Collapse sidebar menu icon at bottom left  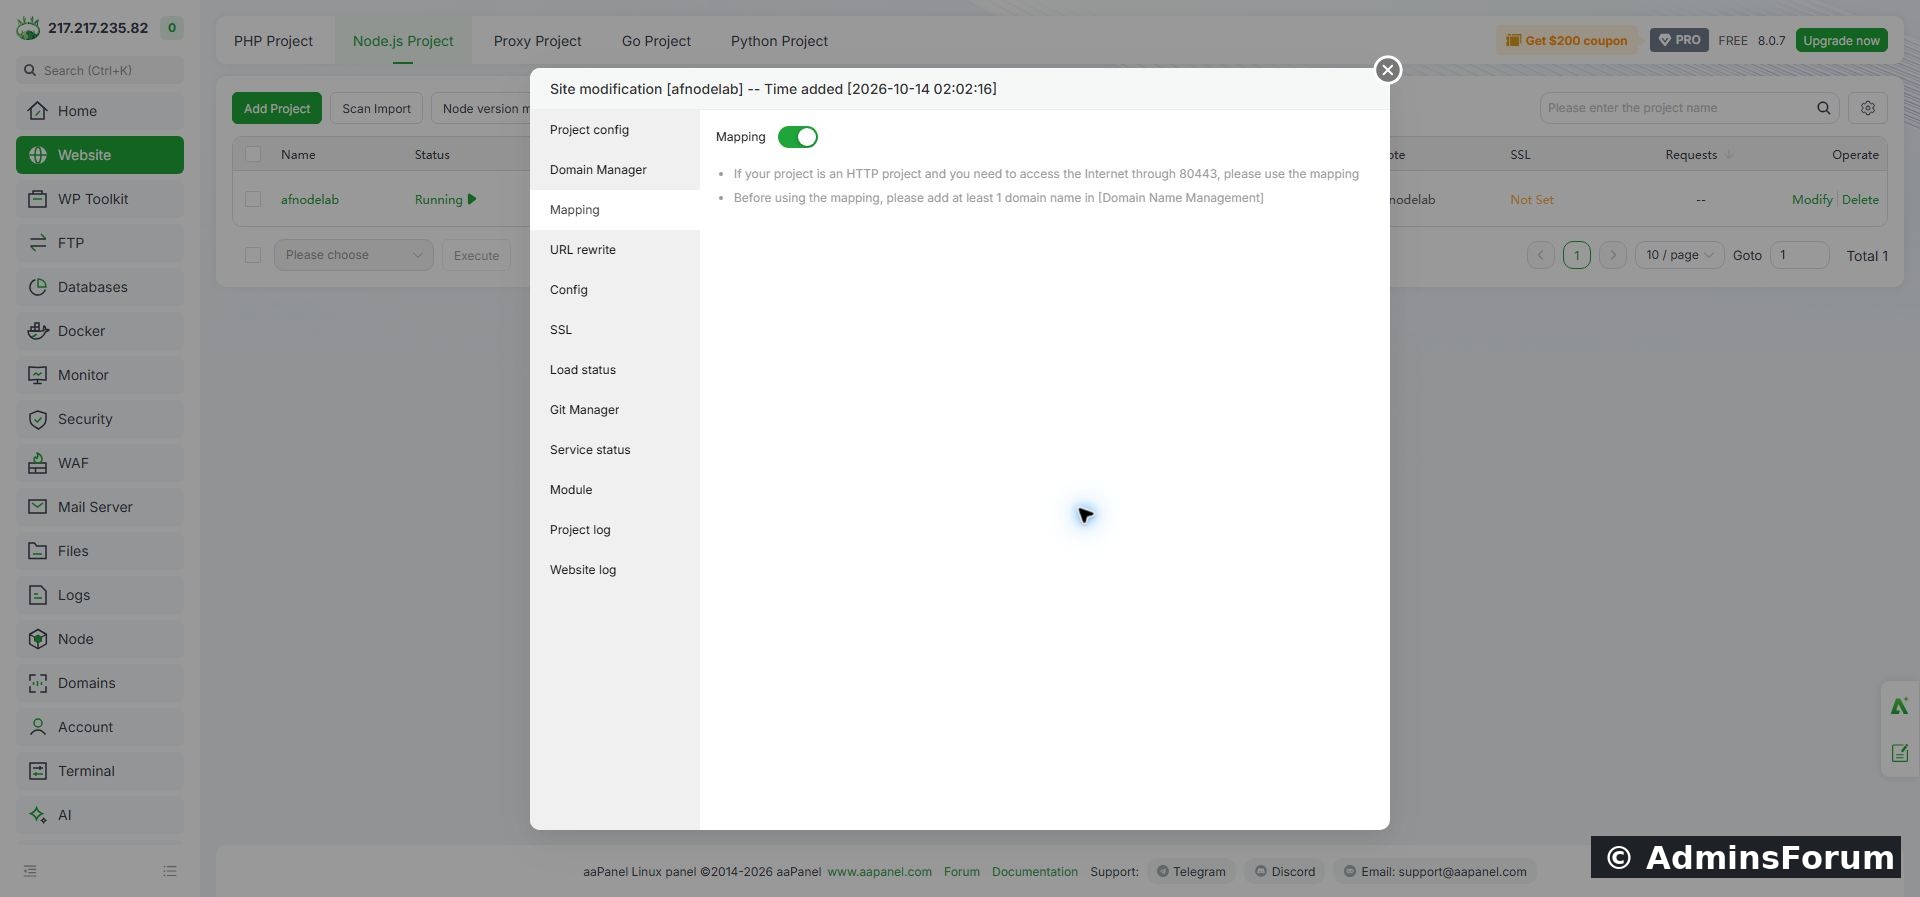point(30,871)
